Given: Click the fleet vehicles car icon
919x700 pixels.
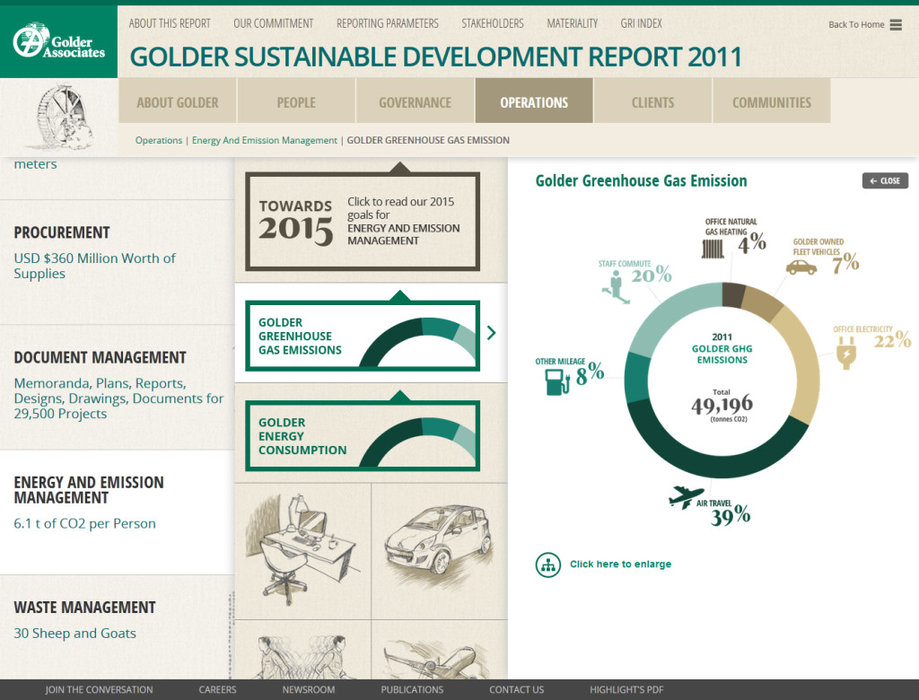Looking at the screenshot, I should [x=801, y=267].
